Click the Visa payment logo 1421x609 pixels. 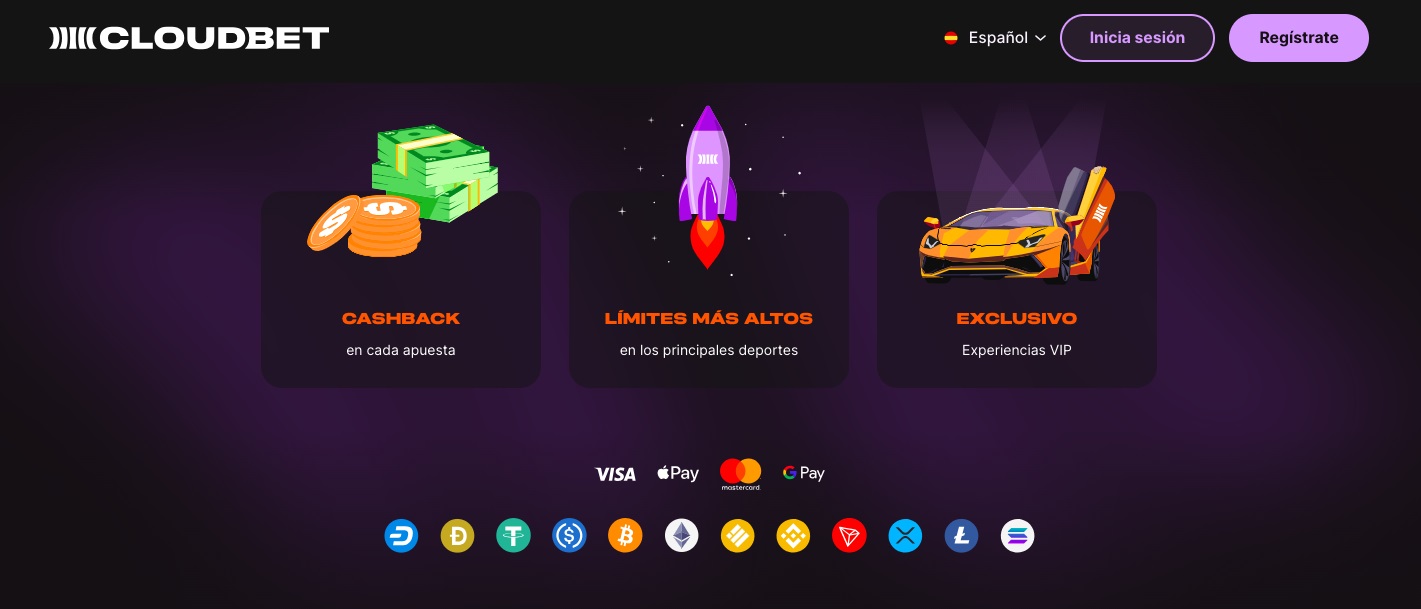coord(615,474)
